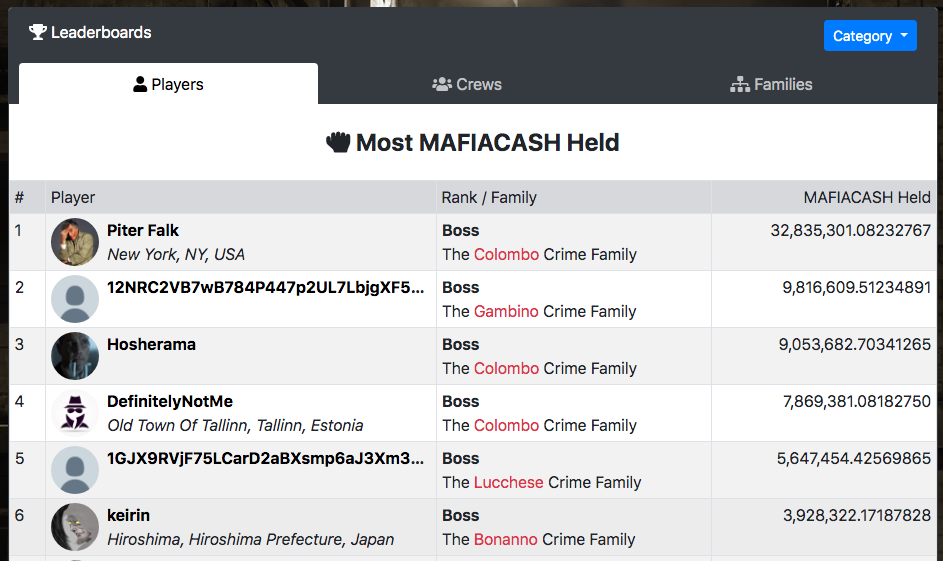Open the Category dropdown
The image size is (943, 561).
[870, 36]
